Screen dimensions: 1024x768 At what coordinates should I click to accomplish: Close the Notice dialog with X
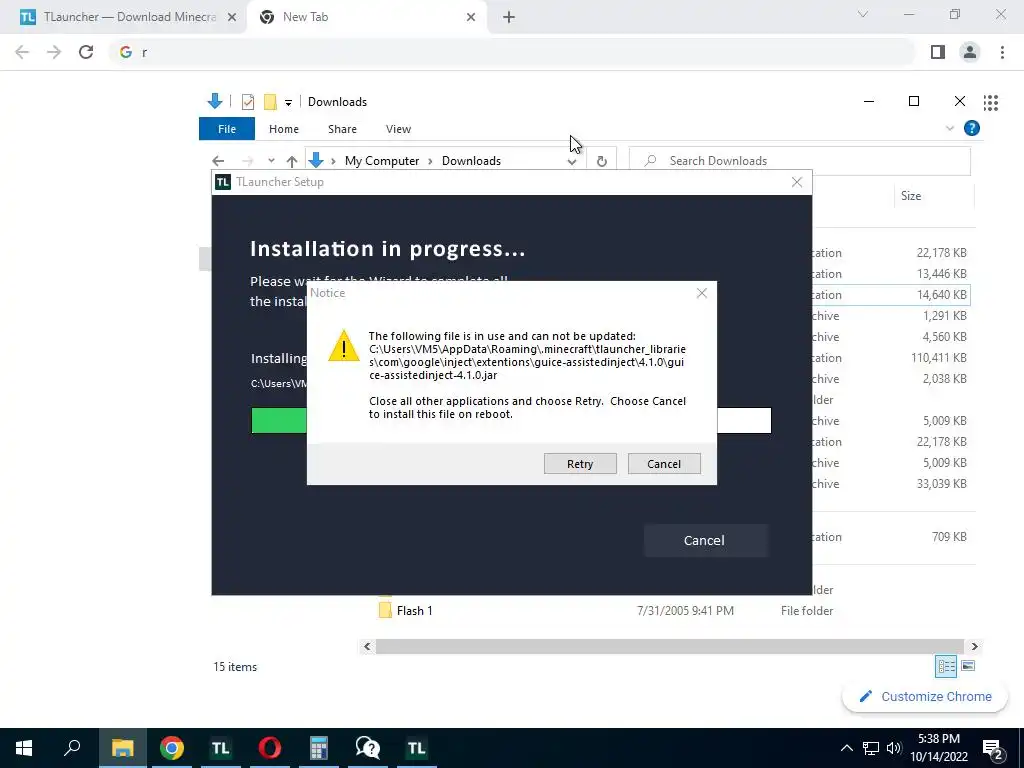coord(702,293)
